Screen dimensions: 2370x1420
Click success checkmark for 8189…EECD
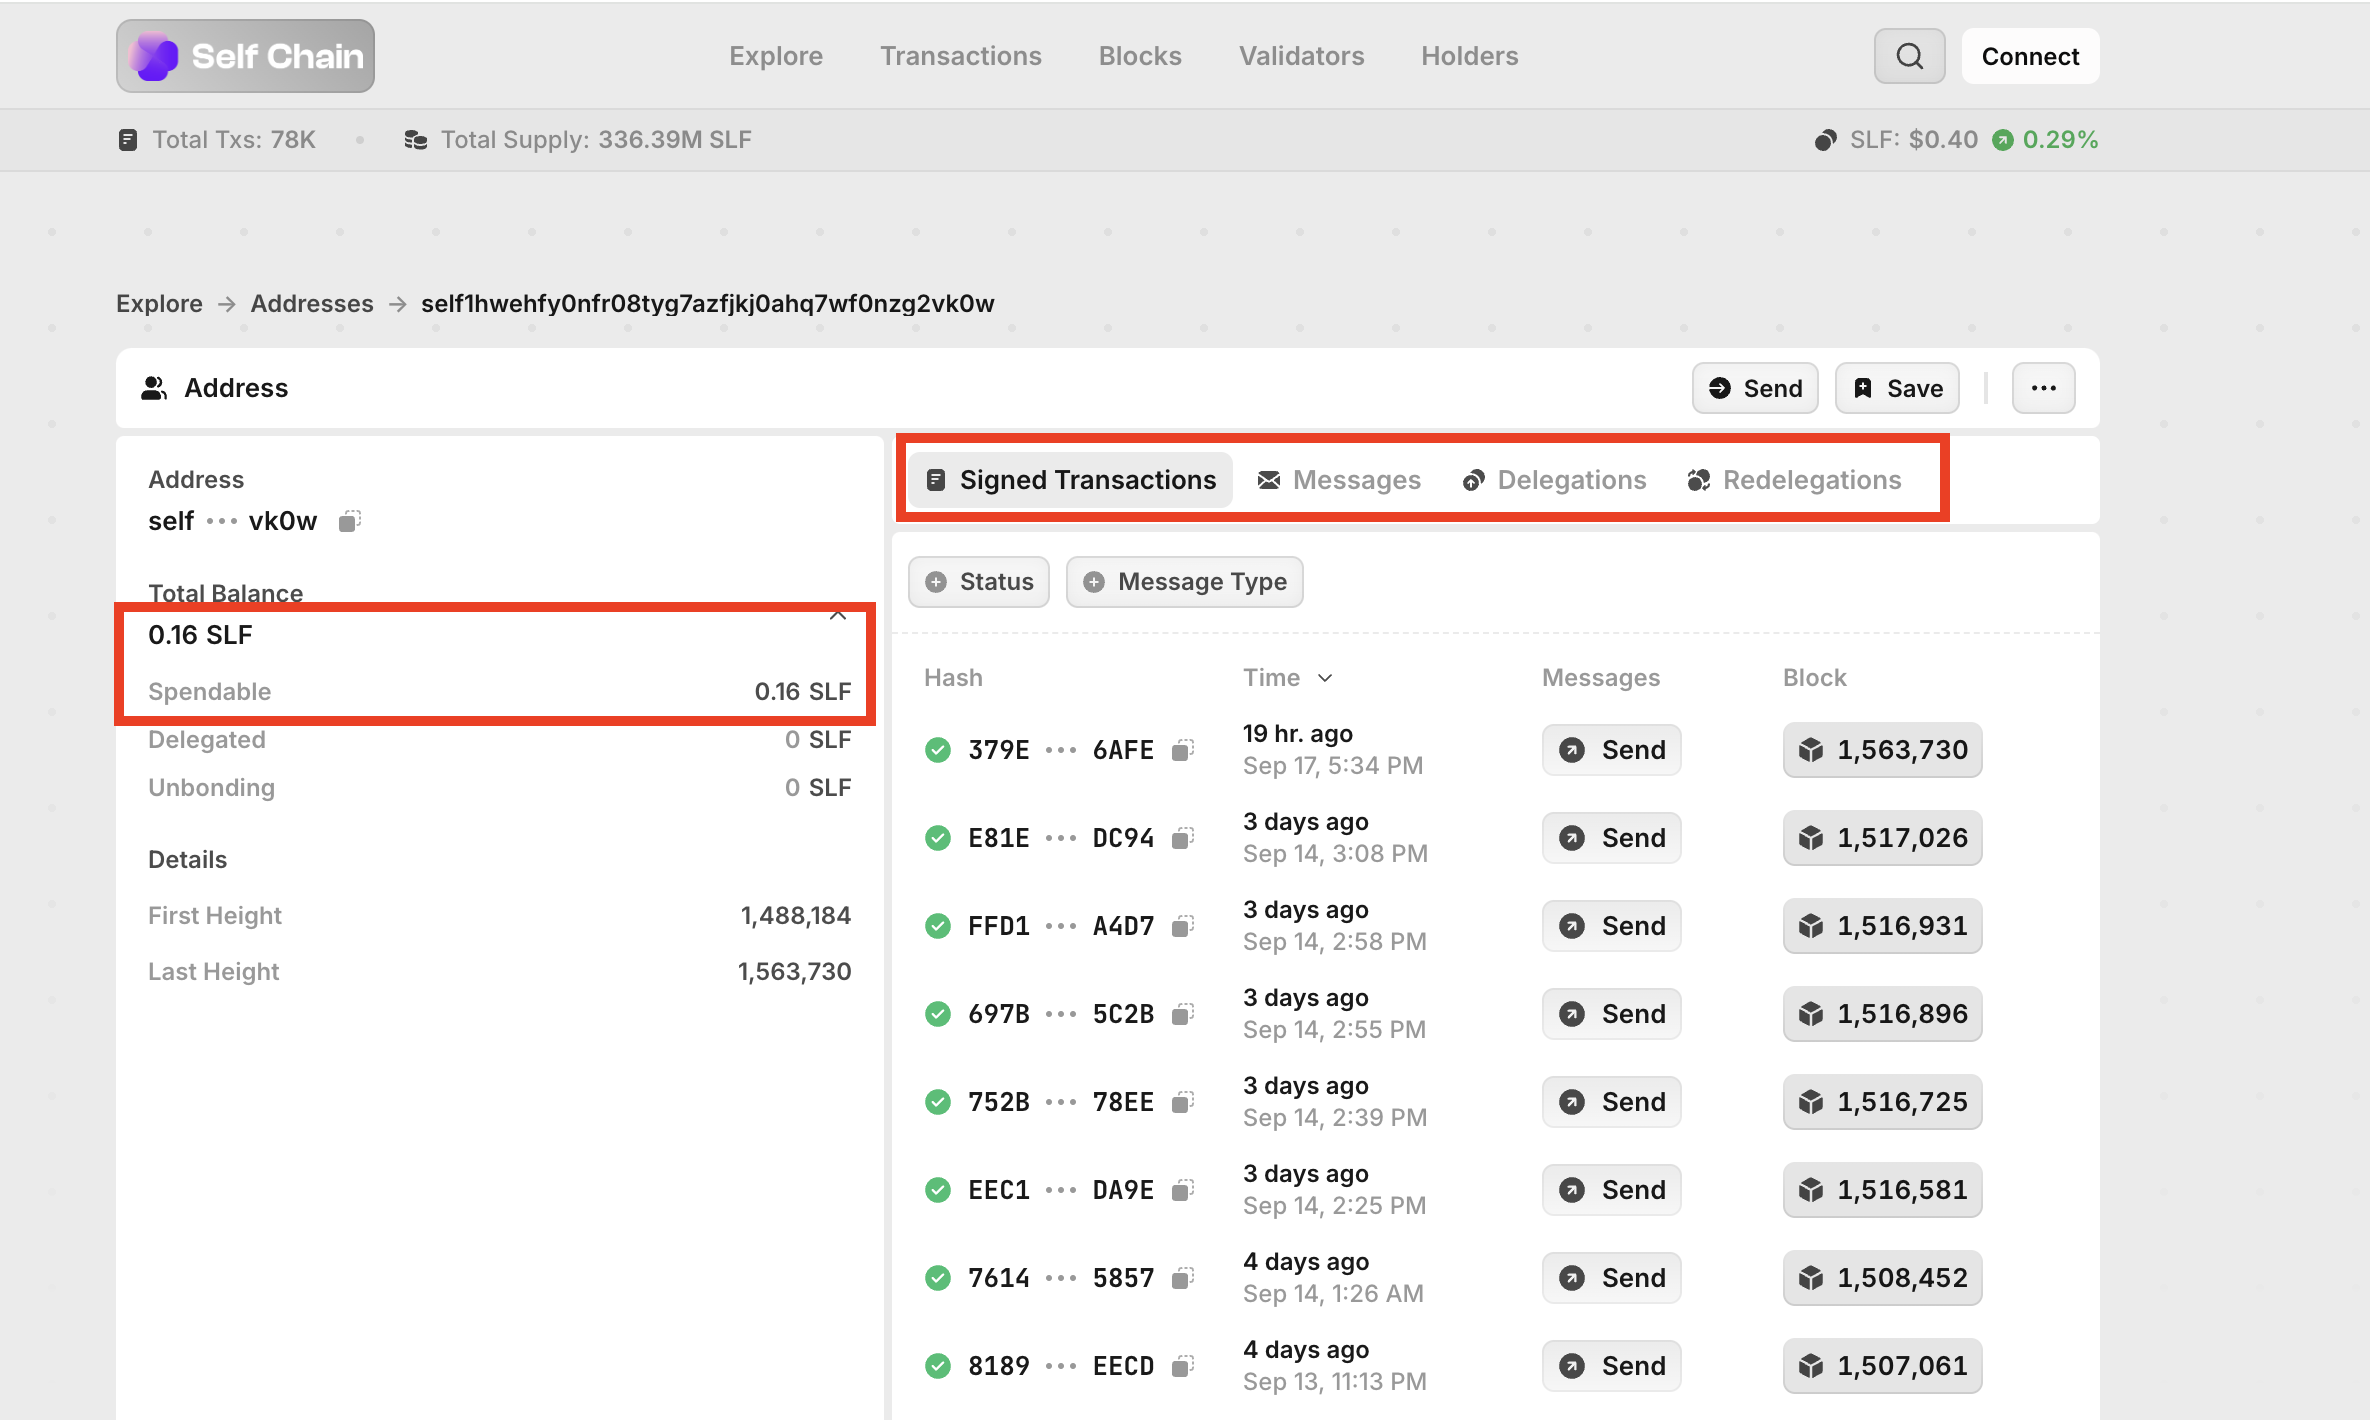937,1366
